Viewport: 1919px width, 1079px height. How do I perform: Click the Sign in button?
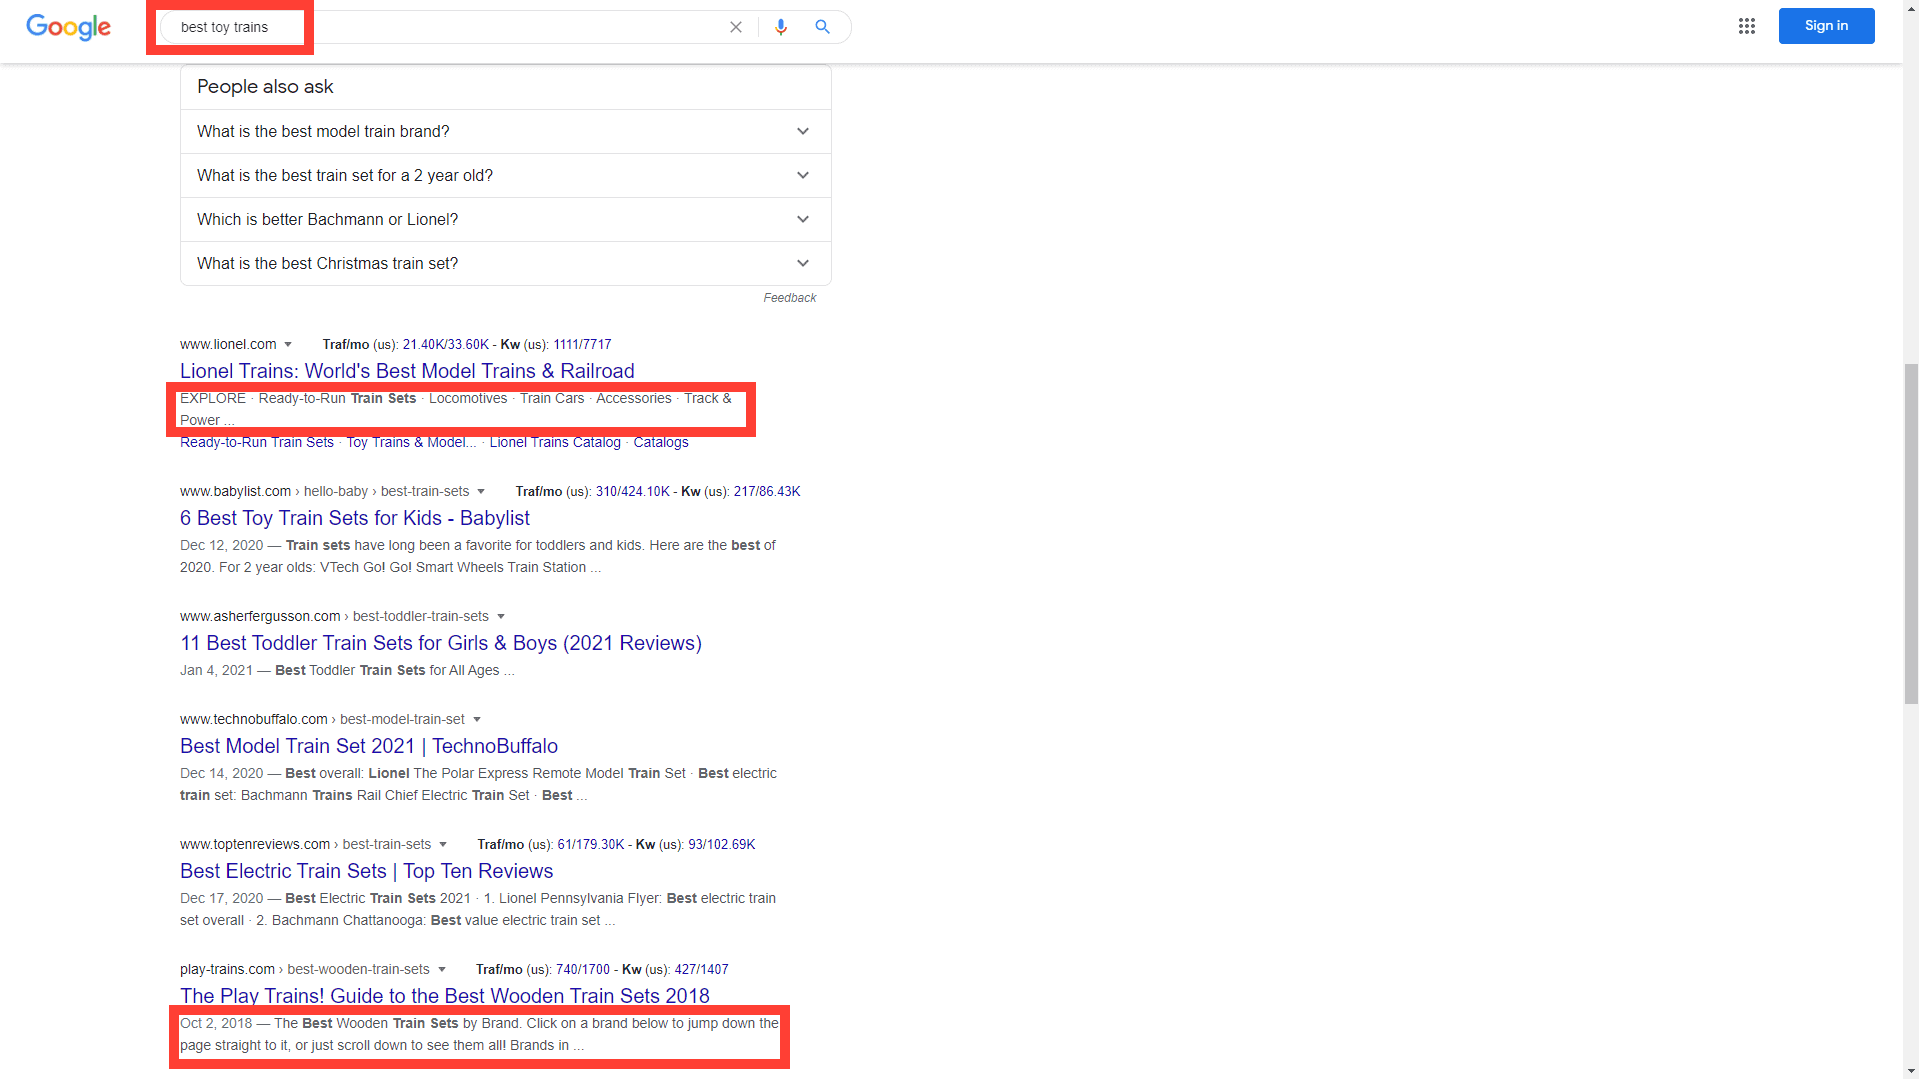(x=1826, y=26)
